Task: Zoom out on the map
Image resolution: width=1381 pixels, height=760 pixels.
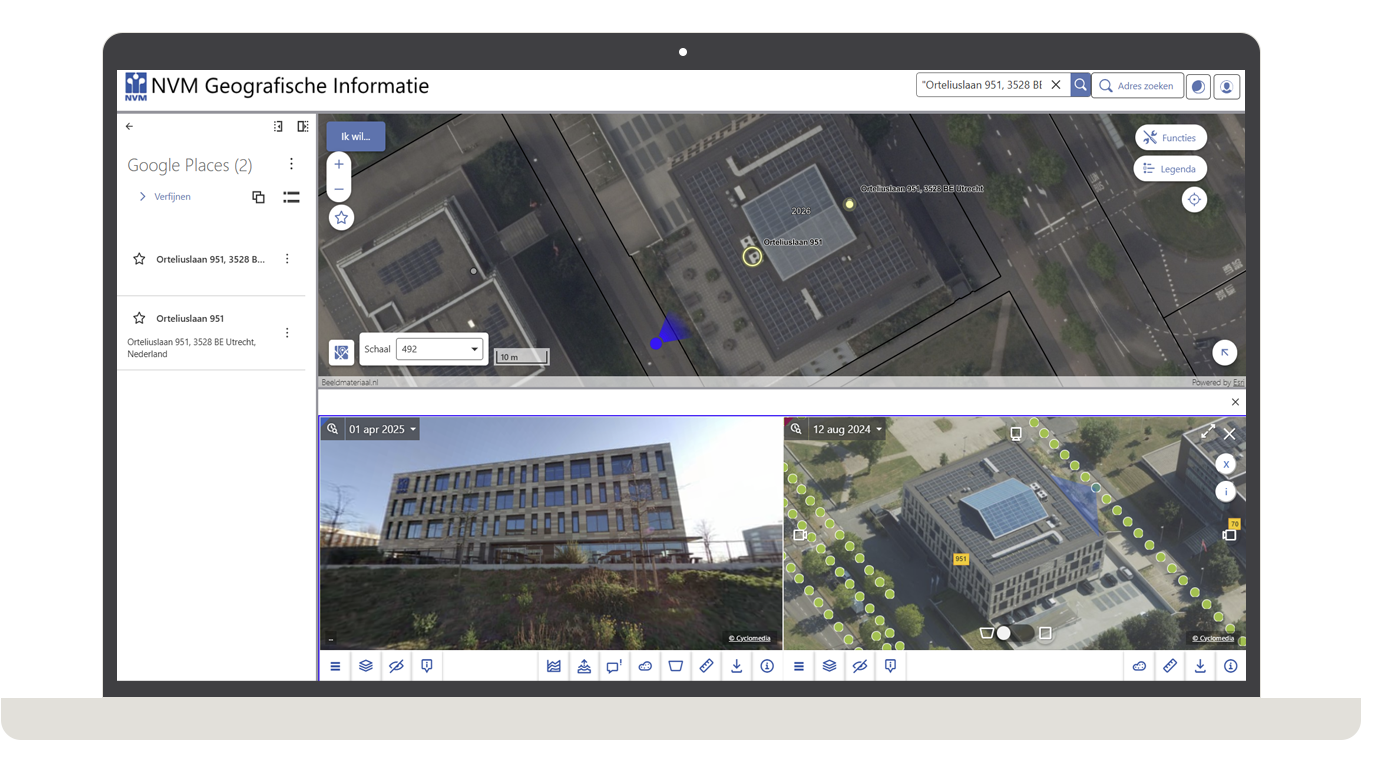Action: click(339, 189)
